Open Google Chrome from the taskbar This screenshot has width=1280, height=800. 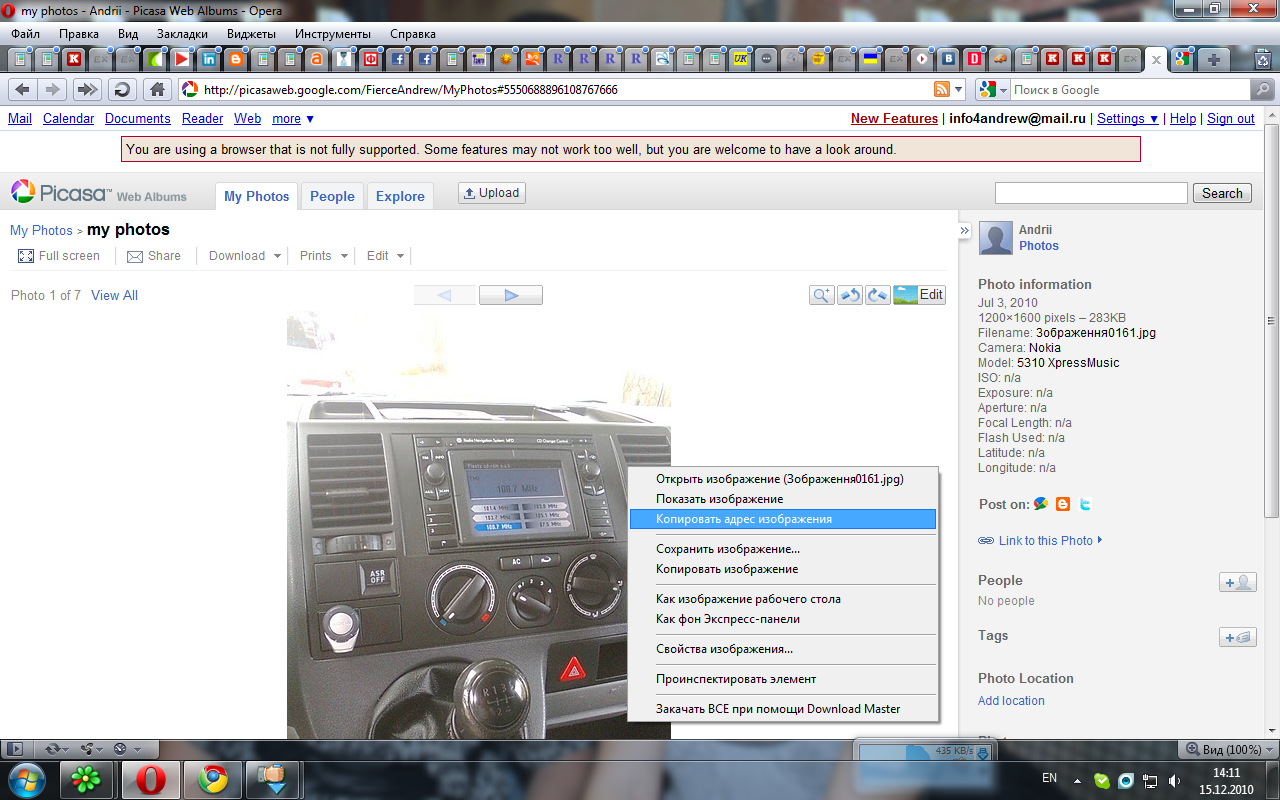pos(212,779)
